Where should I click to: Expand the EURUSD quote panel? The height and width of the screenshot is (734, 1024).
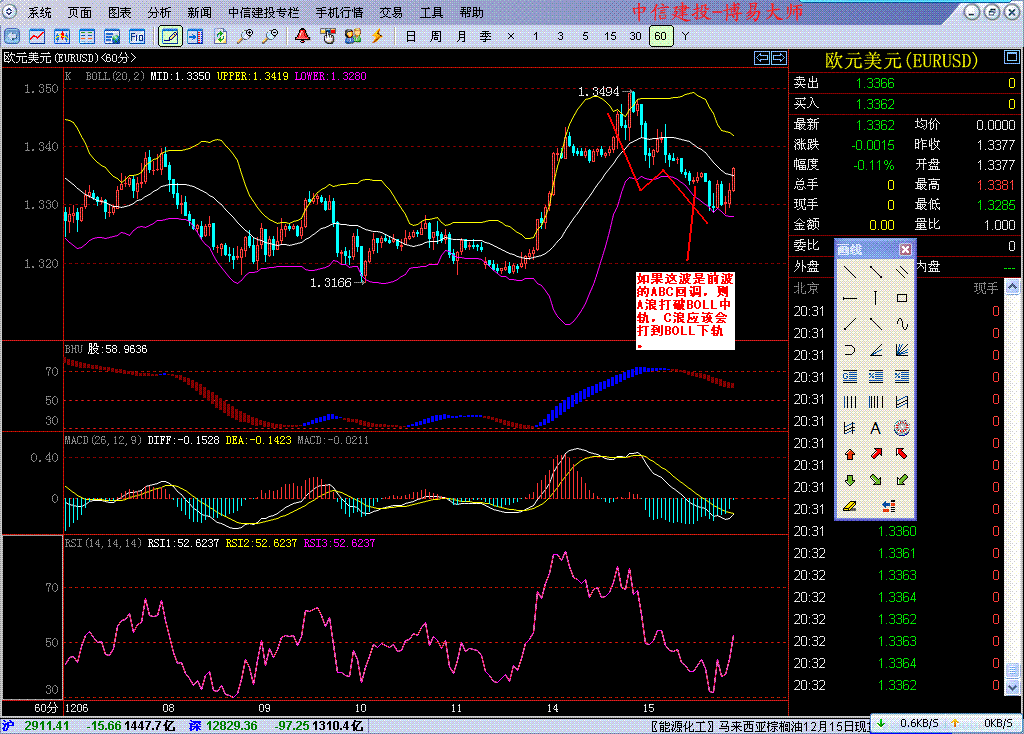pos(1012,58)
